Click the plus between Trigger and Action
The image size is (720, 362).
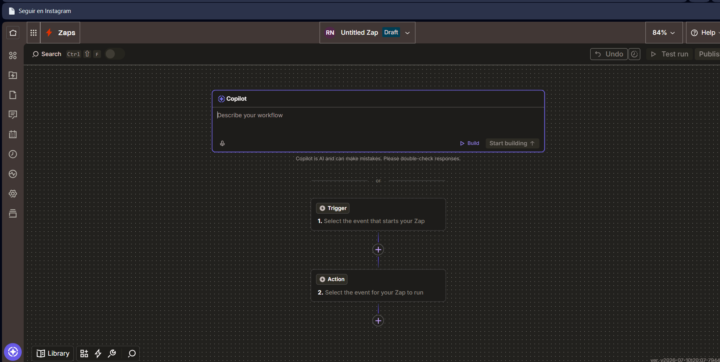coord(378,249)
